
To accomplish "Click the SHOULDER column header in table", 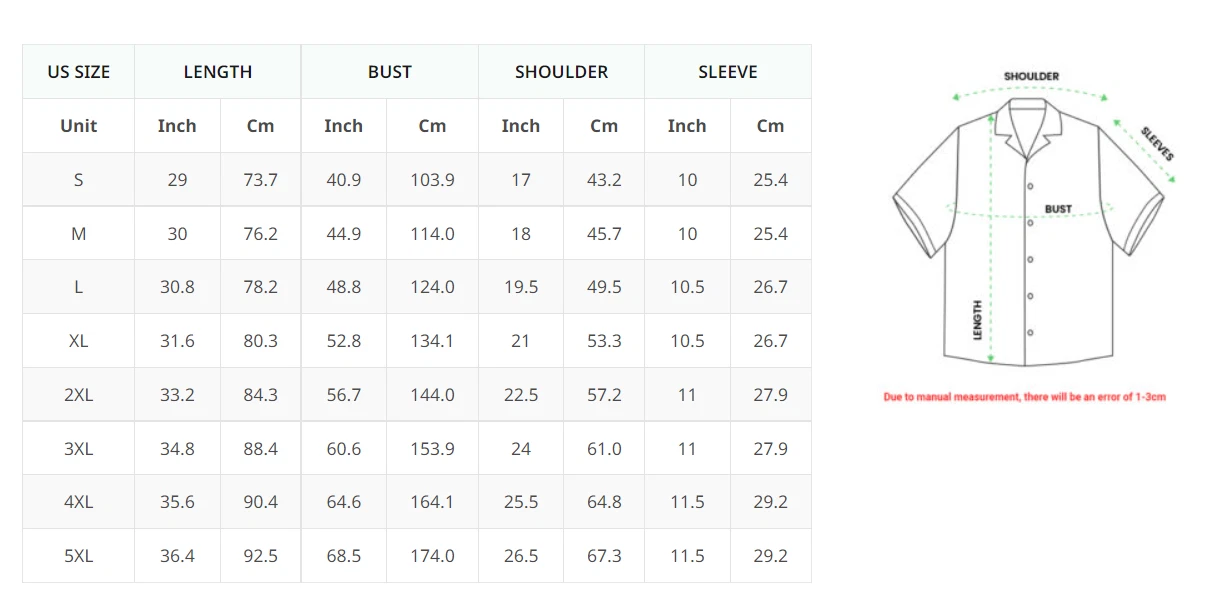I will click(x=561, y=72).
